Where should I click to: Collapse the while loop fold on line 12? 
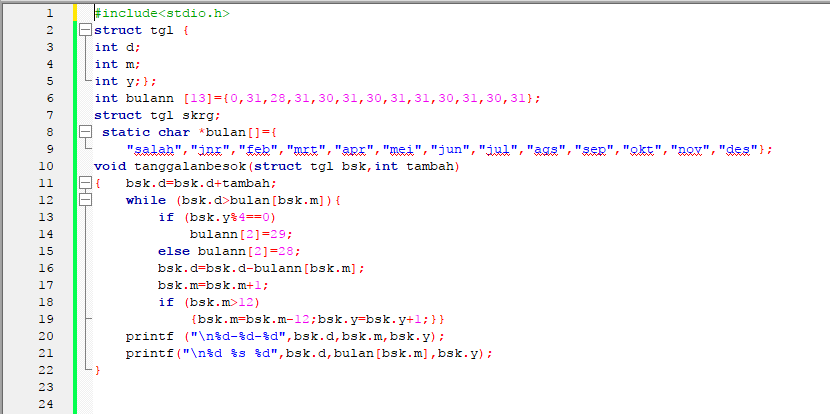click(x=85, y=200)
